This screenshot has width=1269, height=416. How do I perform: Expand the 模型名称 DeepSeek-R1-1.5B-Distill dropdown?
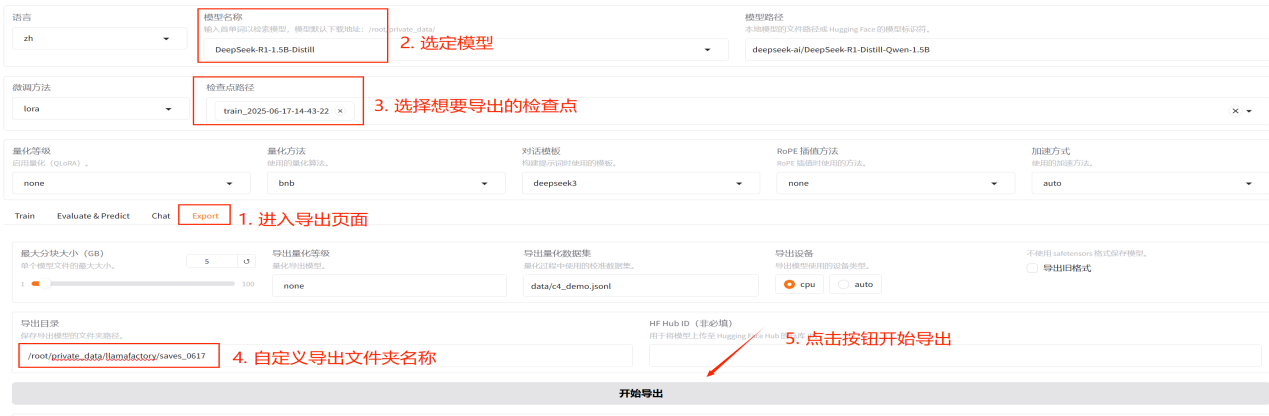coord(708,49)
